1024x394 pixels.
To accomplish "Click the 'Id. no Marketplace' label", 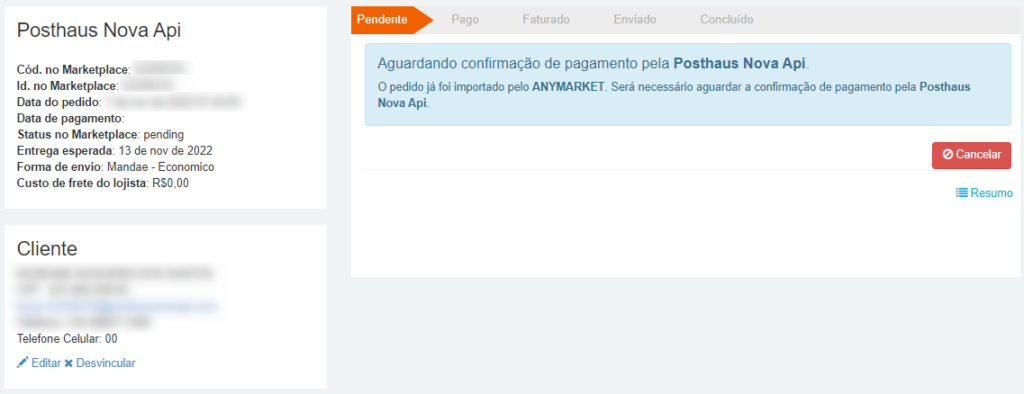I will [67, 86].
